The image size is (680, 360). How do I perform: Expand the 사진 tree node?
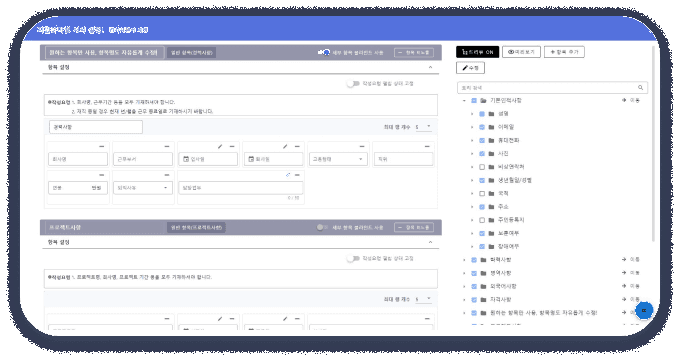472,154
